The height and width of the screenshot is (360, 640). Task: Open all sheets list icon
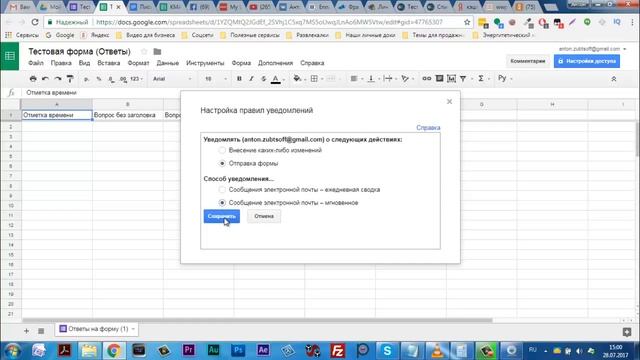[x=41, y=331]
